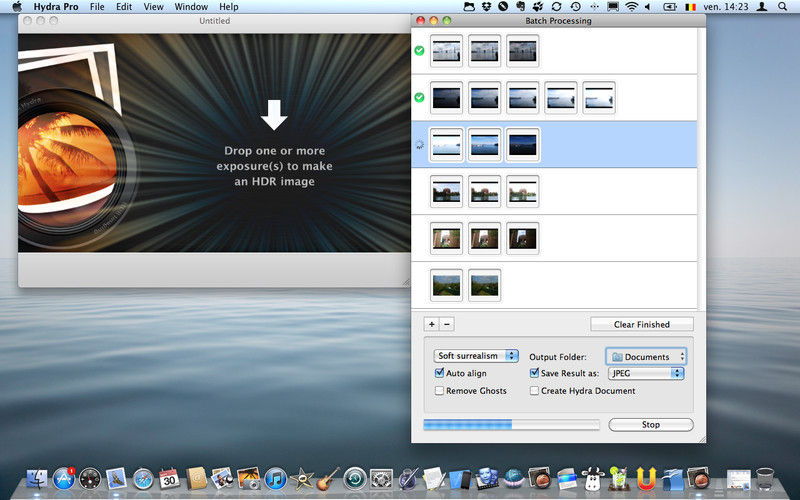Select the fifth thumbnail in second batch row
The width and height of the screenshot is (800, 500).
pyautogui.click(x=599, y=97)
